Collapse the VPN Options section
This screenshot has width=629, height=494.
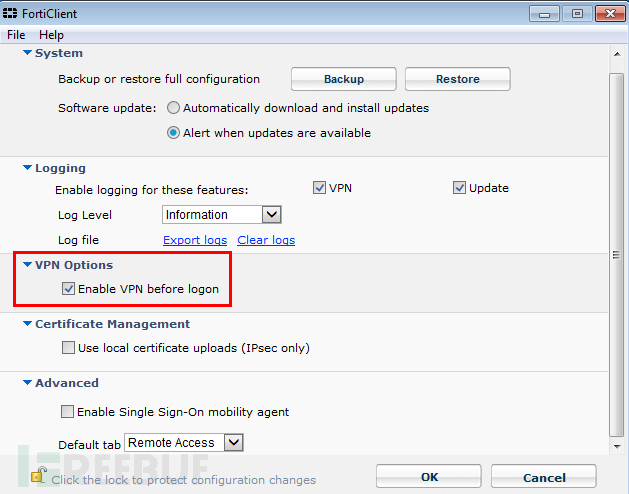[x=27, y=265]
